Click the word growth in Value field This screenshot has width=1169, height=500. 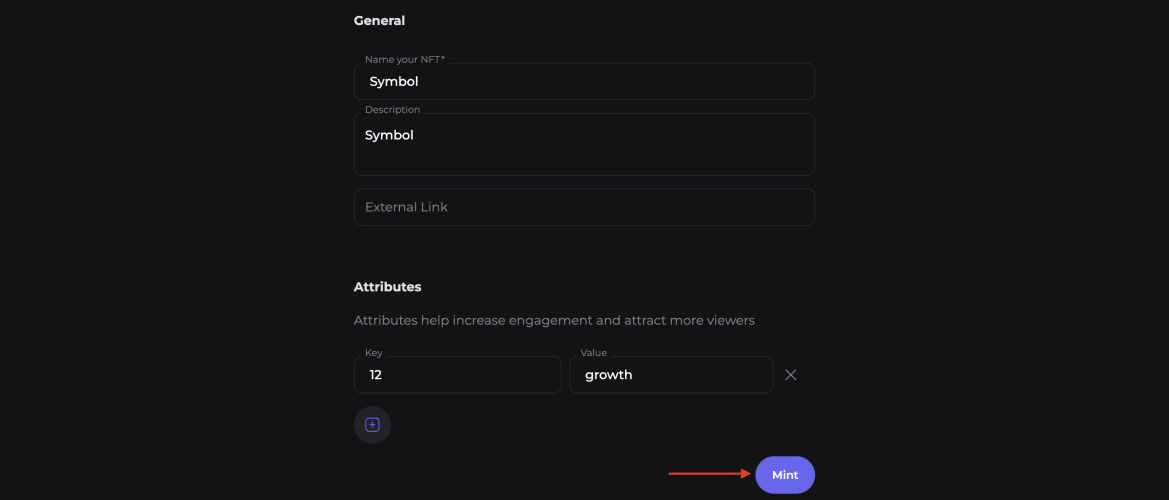608,375
